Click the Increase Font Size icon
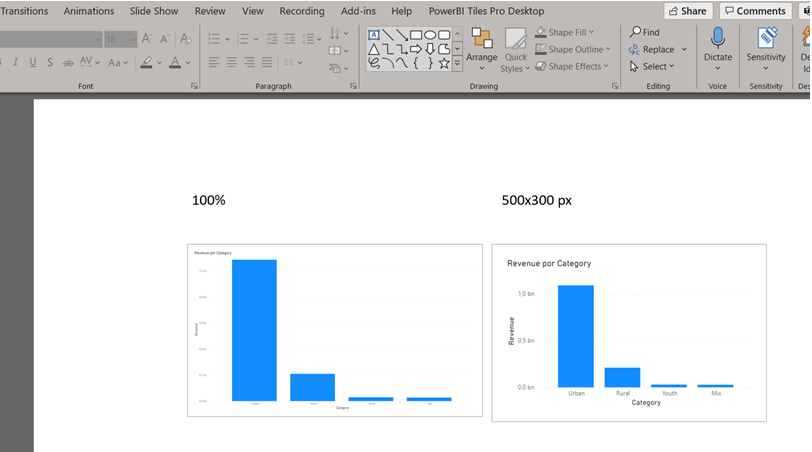Screen dimensions: 812x452 (148, 39)
